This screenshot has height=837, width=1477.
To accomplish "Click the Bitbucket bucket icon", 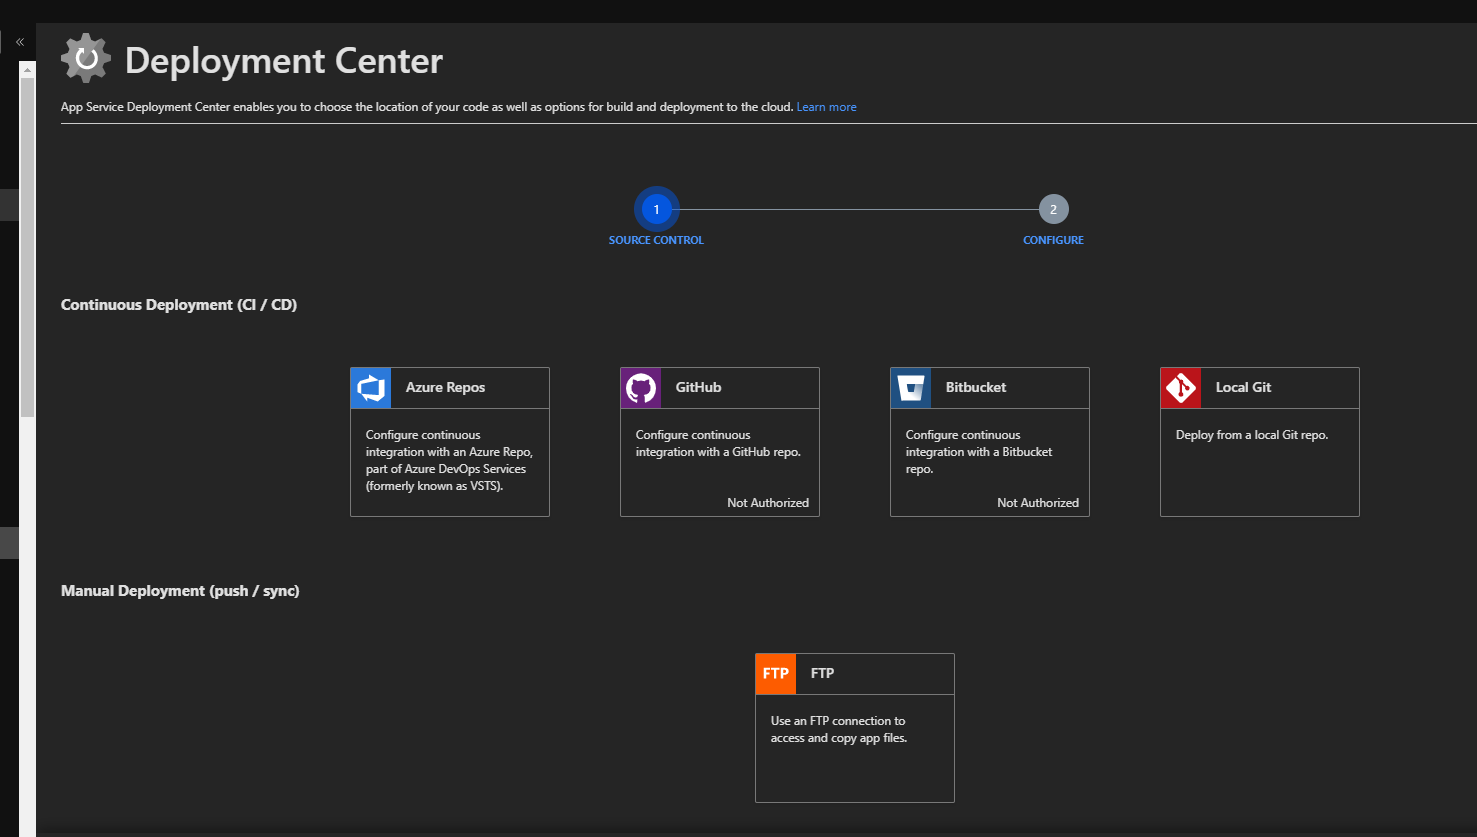I will click(911, 388).
